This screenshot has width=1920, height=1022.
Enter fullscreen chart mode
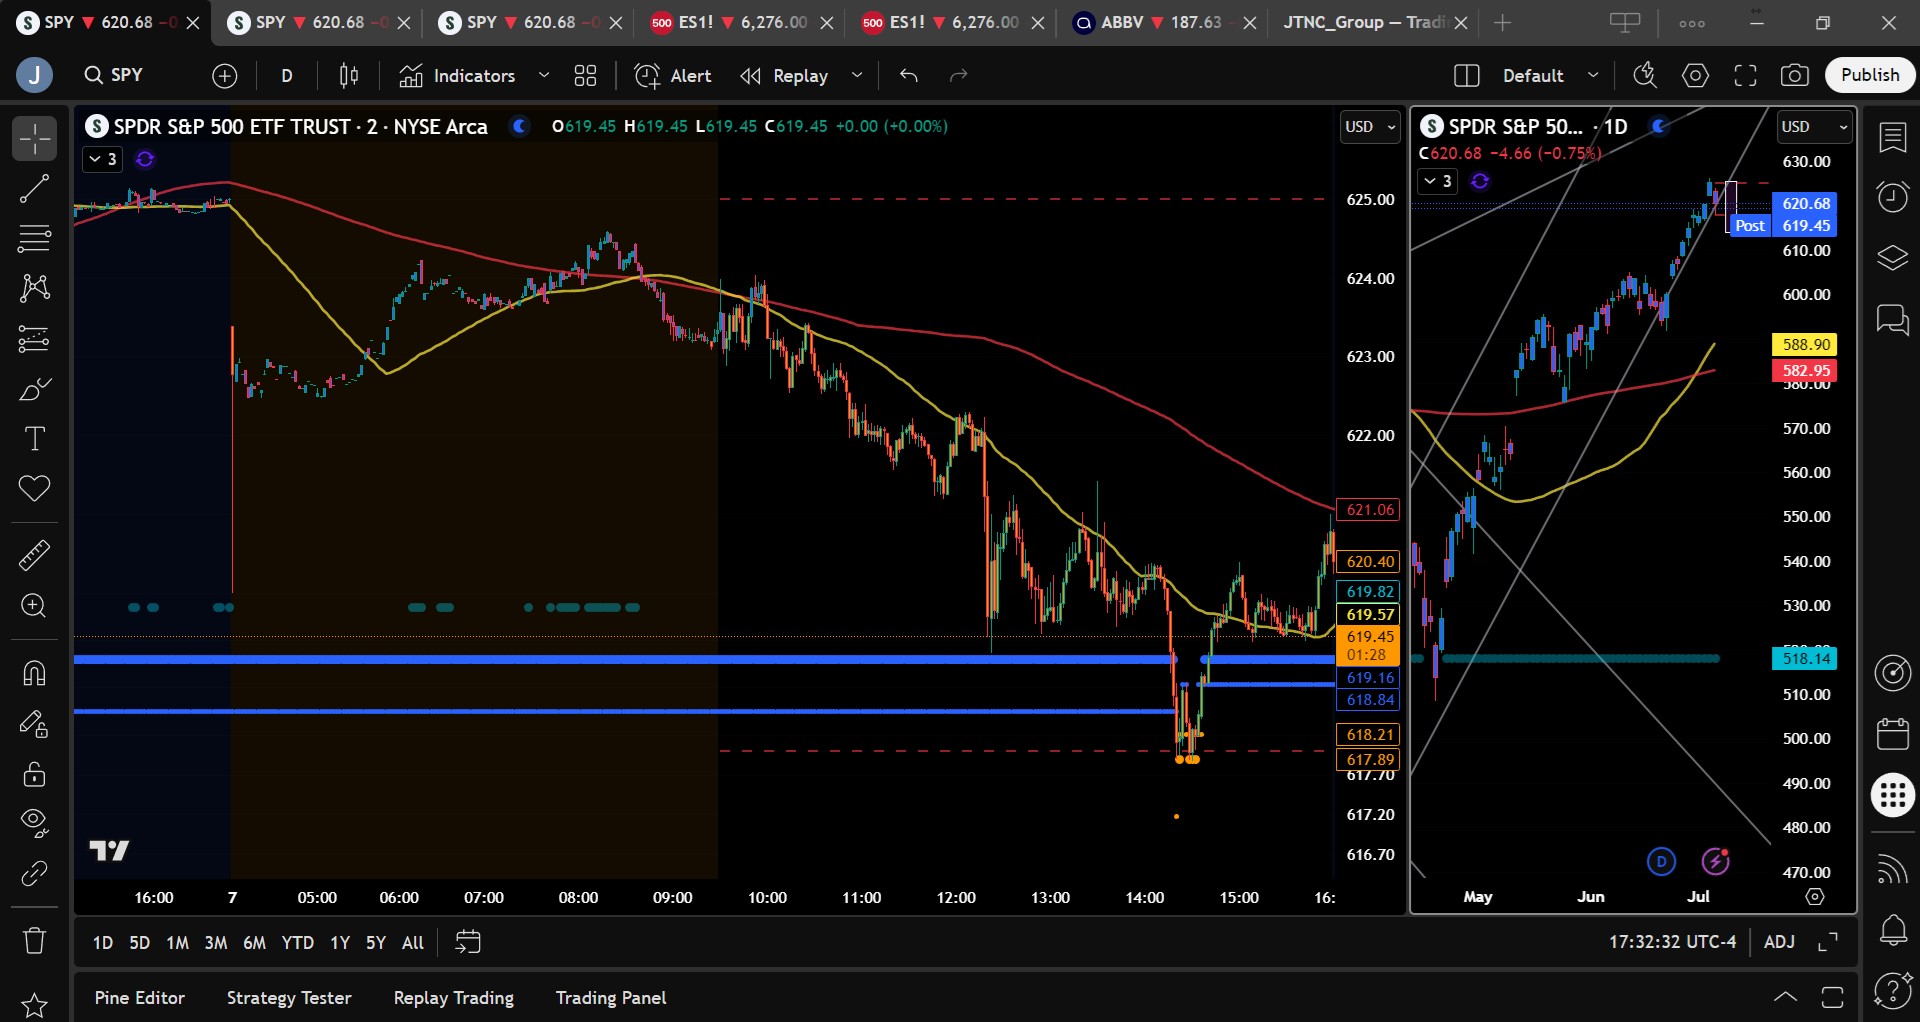click(x=1745, y=75)
